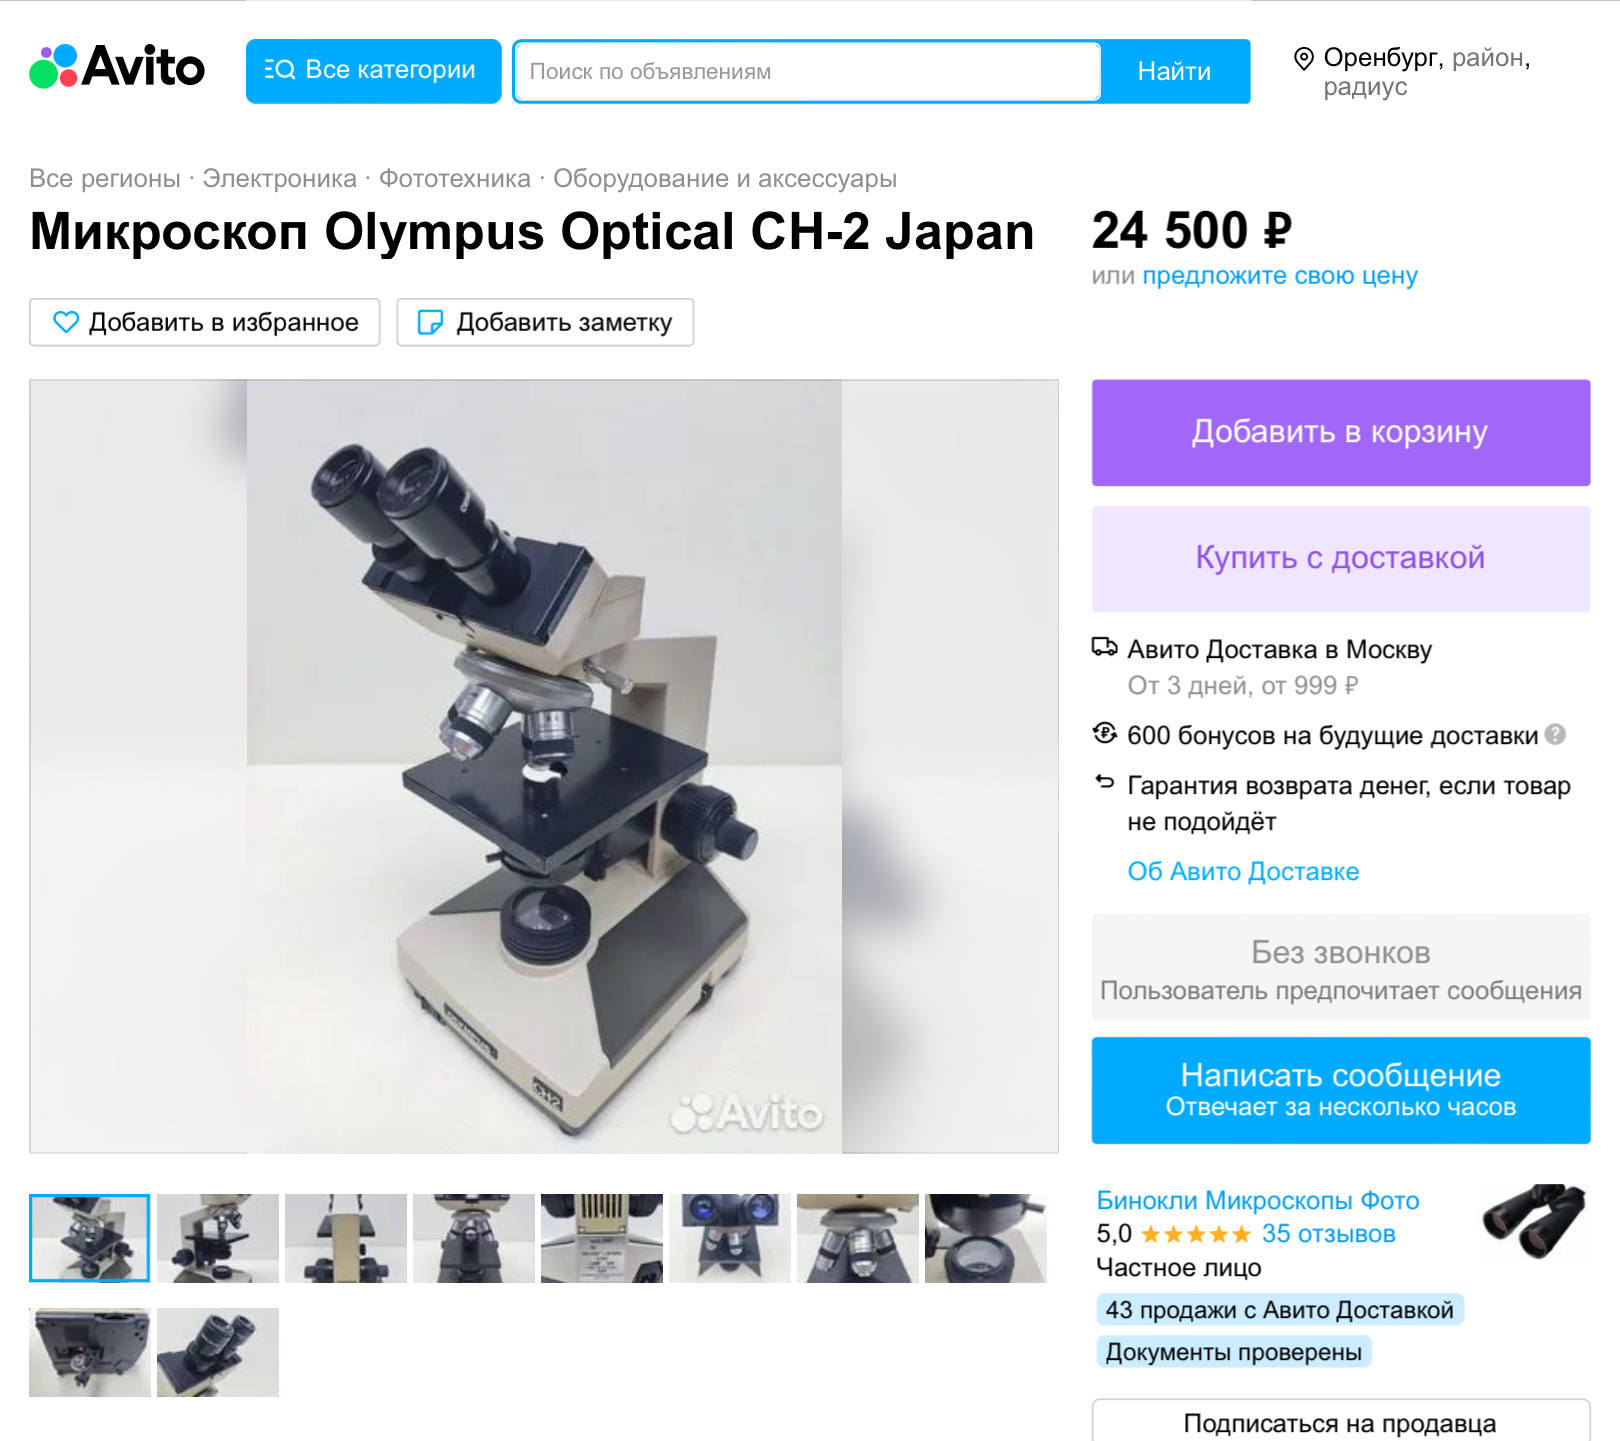Viewport: 1620px width, 1441px height.
Task: Click the Написать сообщение button
Action: click(1341, 1090)
